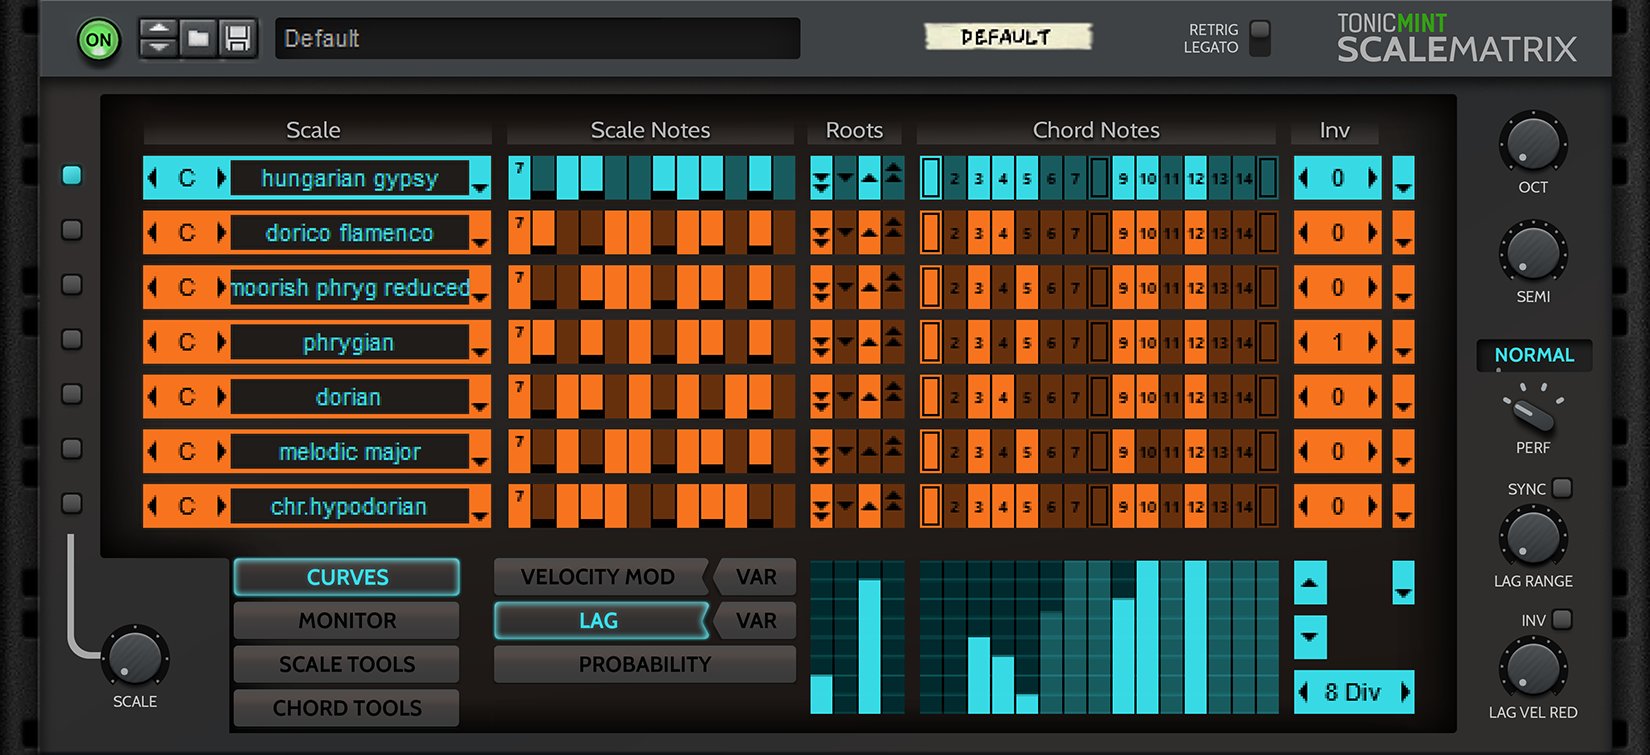
Task: Increase key of hungarian gypsy row
Action: (222, 178)
